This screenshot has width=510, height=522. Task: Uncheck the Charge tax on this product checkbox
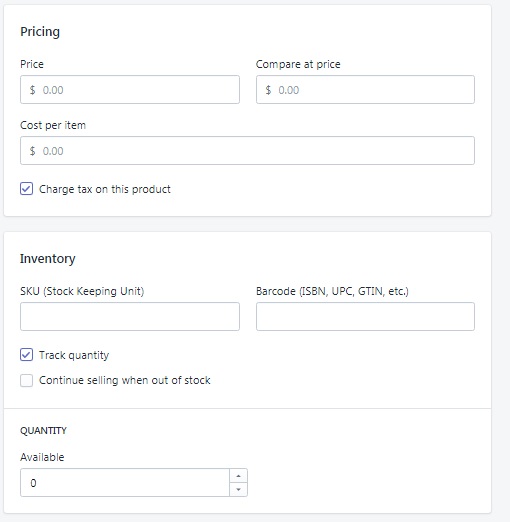tap(26, 189)
